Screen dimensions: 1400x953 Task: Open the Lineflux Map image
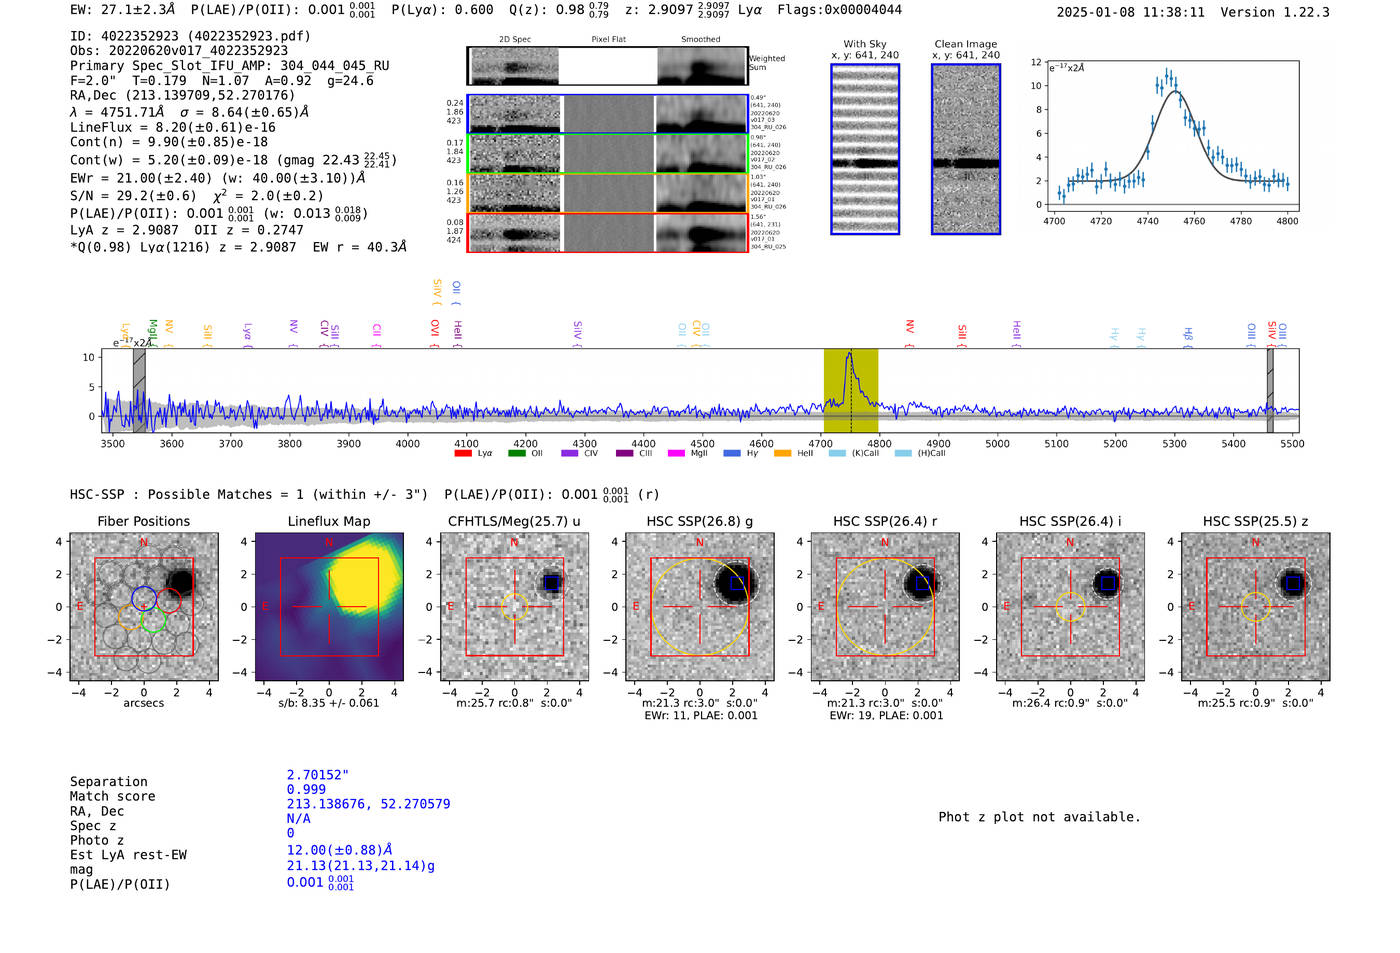329,607
